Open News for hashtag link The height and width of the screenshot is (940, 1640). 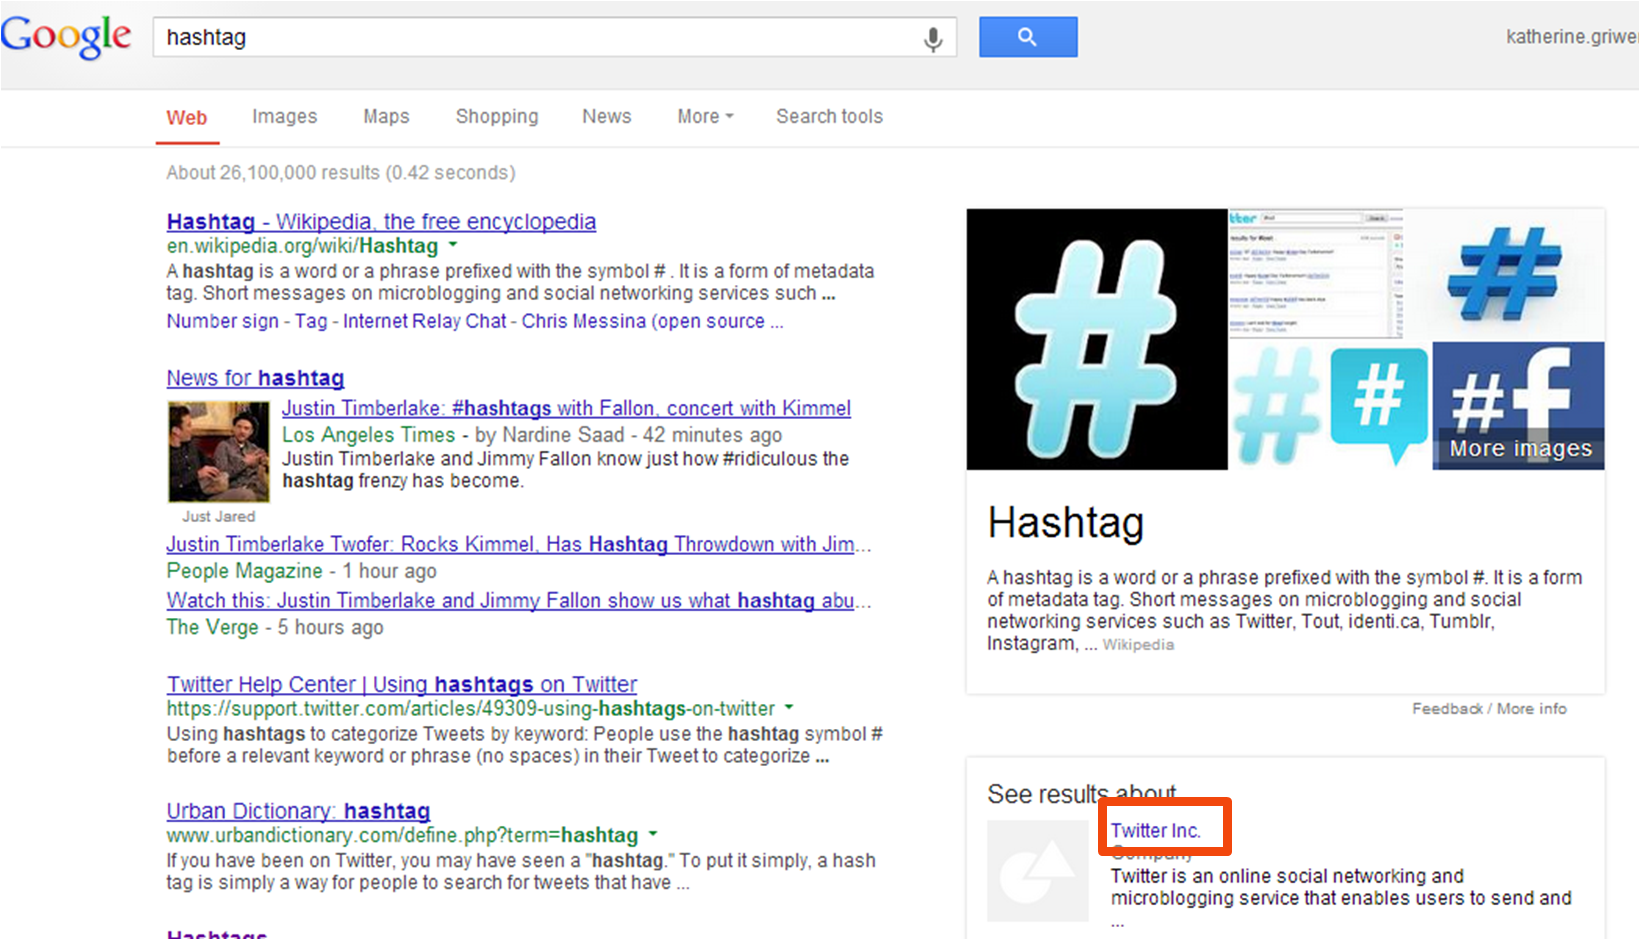tap(255, 378)
